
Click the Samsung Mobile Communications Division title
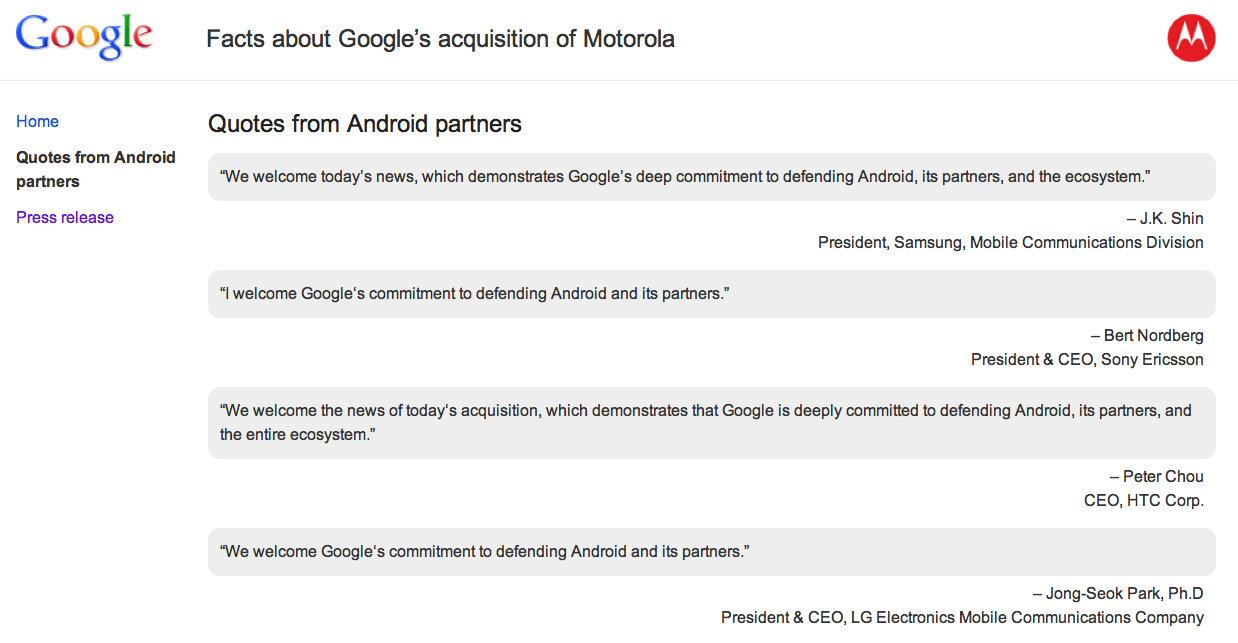click(1011, 242)
